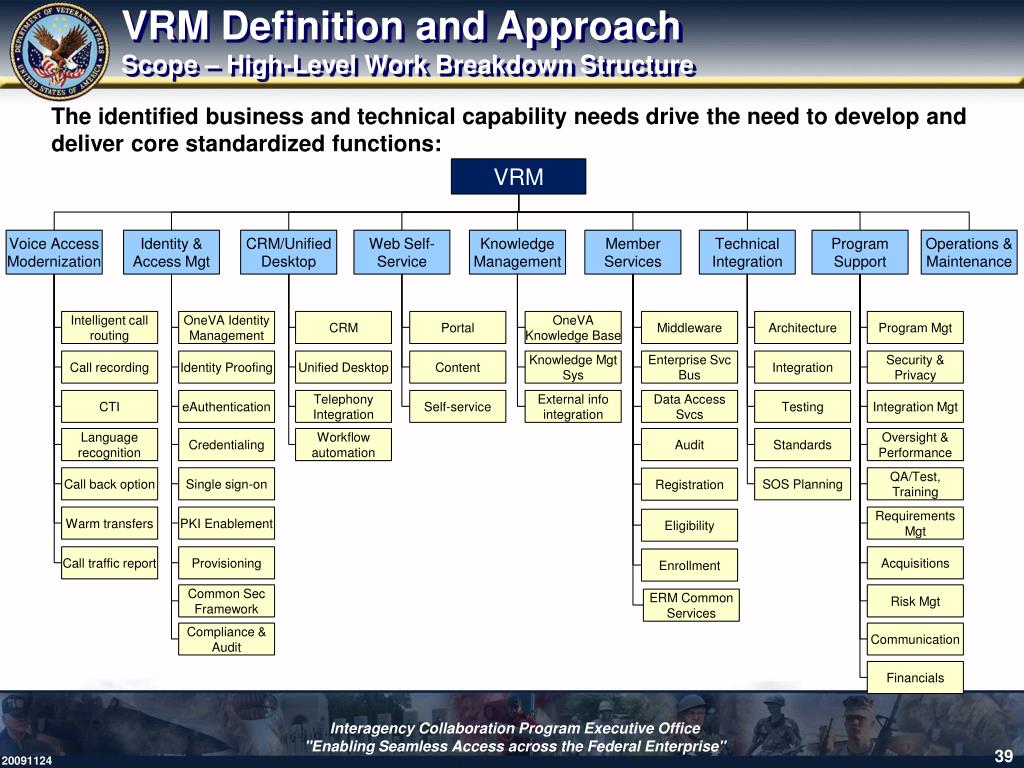The width and height of the screenshot is (1024, 768).
Task: Click the Technical Integration box
Action: pyautogui.click(x=747, y=251)
